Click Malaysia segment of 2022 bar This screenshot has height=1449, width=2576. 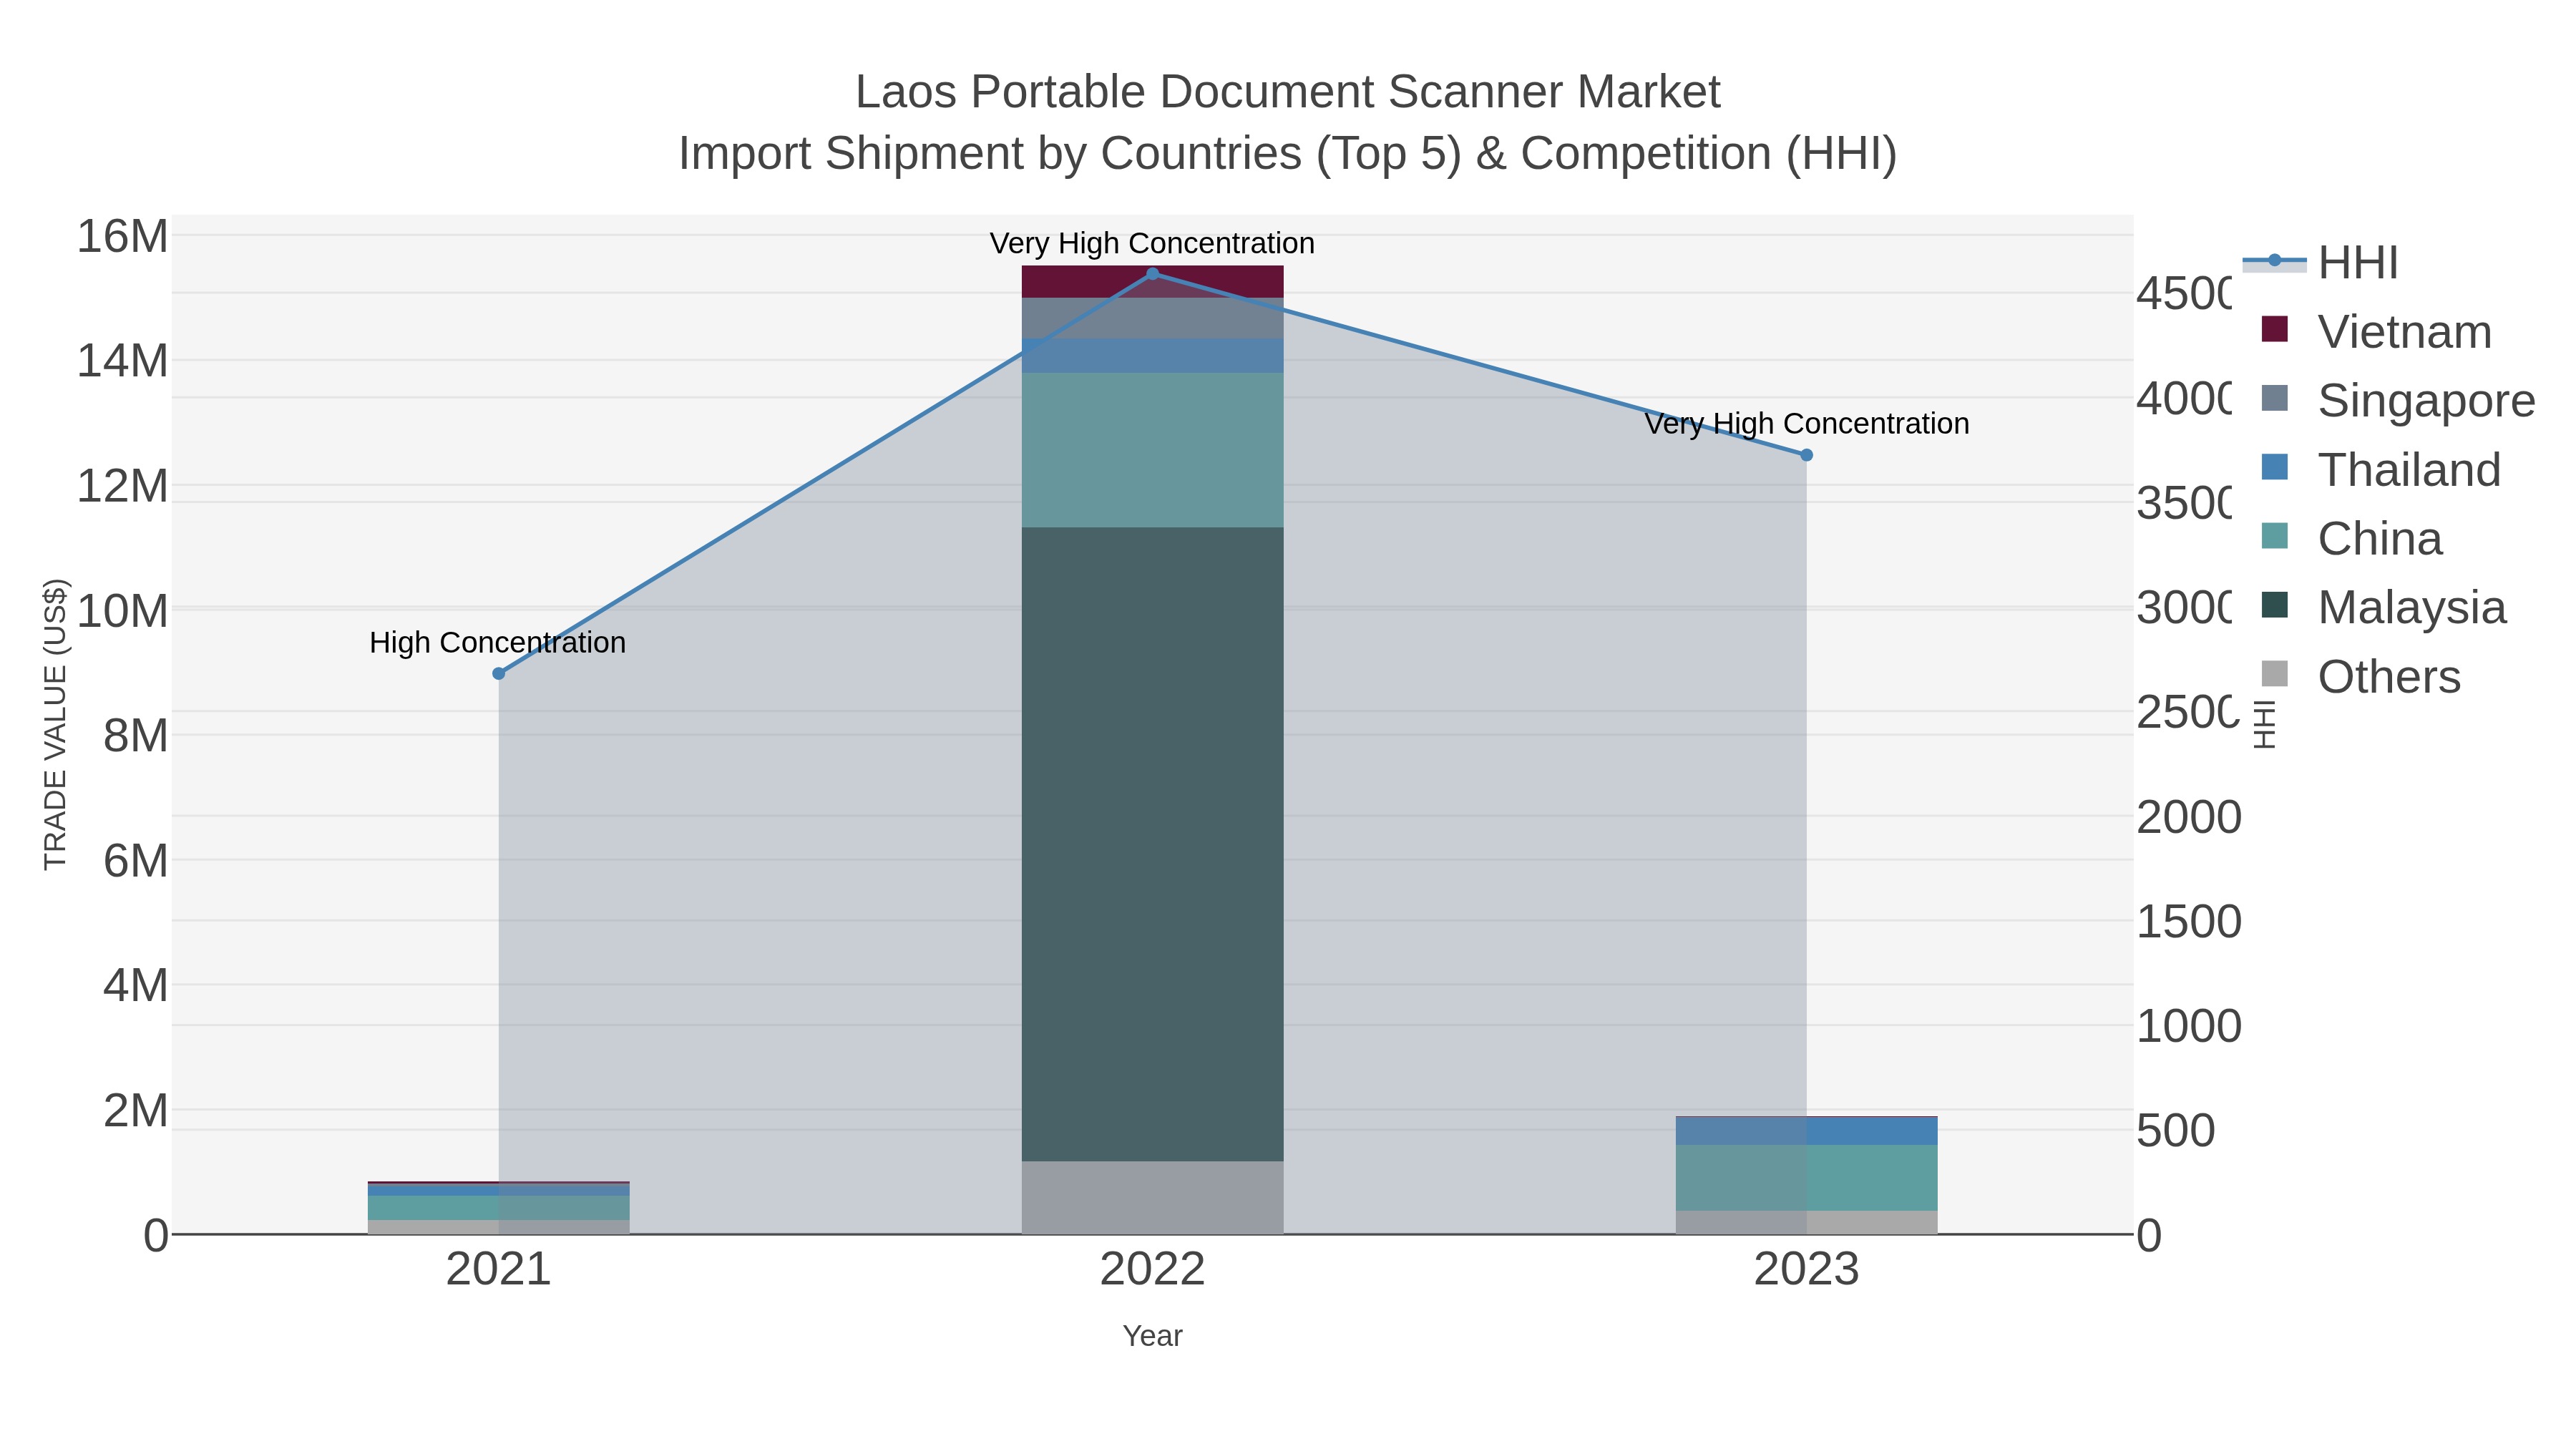click(1152, 844)
